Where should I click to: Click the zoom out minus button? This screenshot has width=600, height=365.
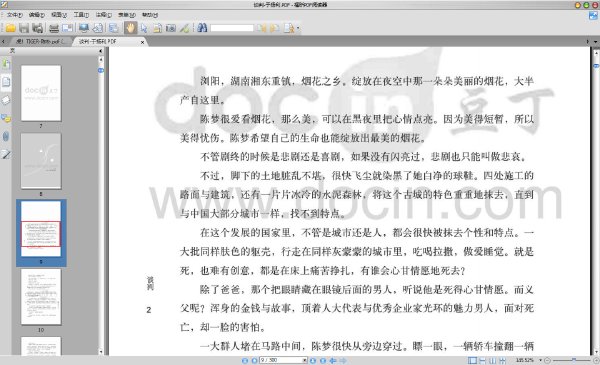click(x=548, y=360)
